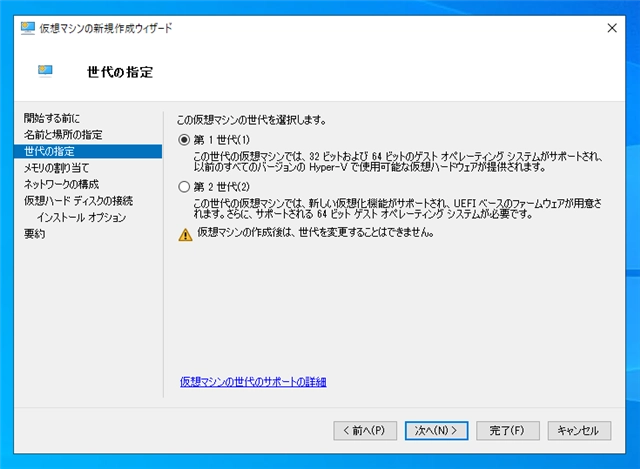Cancel the wizard with キャンセル

point(579,431)
